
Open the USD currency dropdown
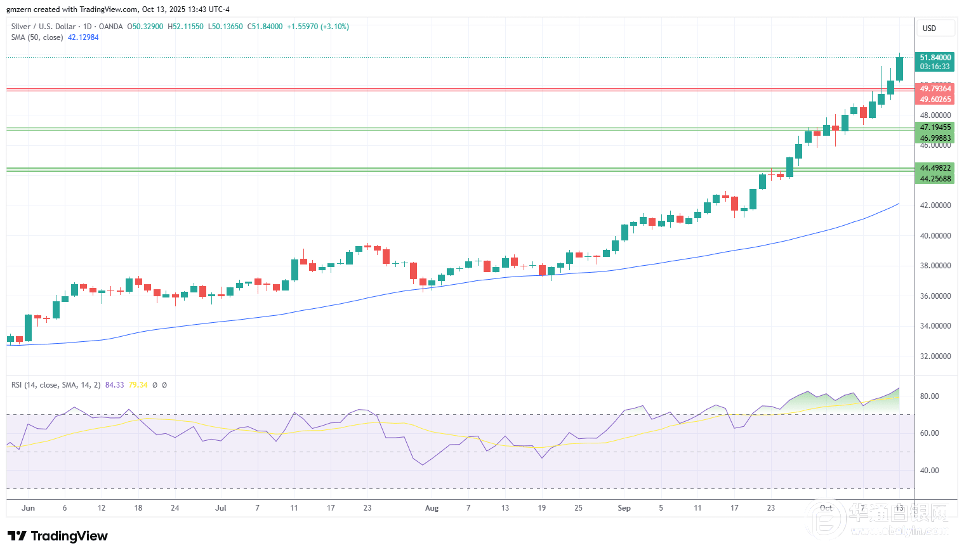(x=928, y=28)
